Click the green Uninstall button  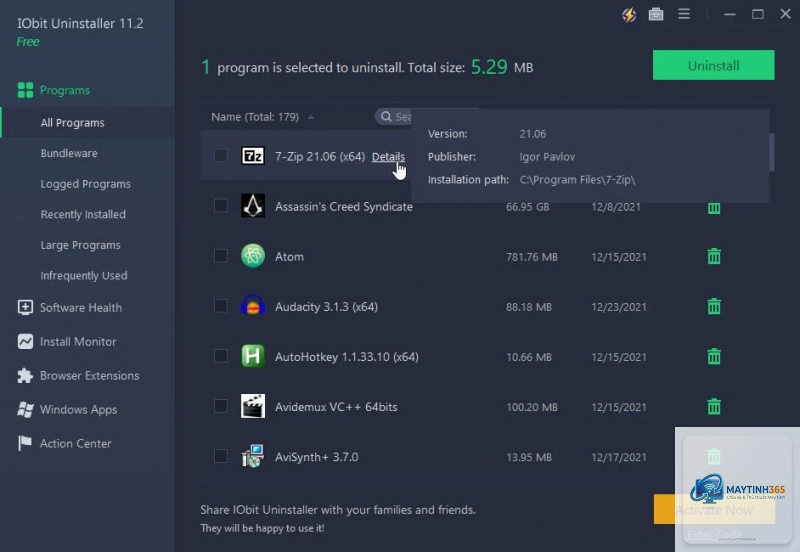tap(713, 65)
